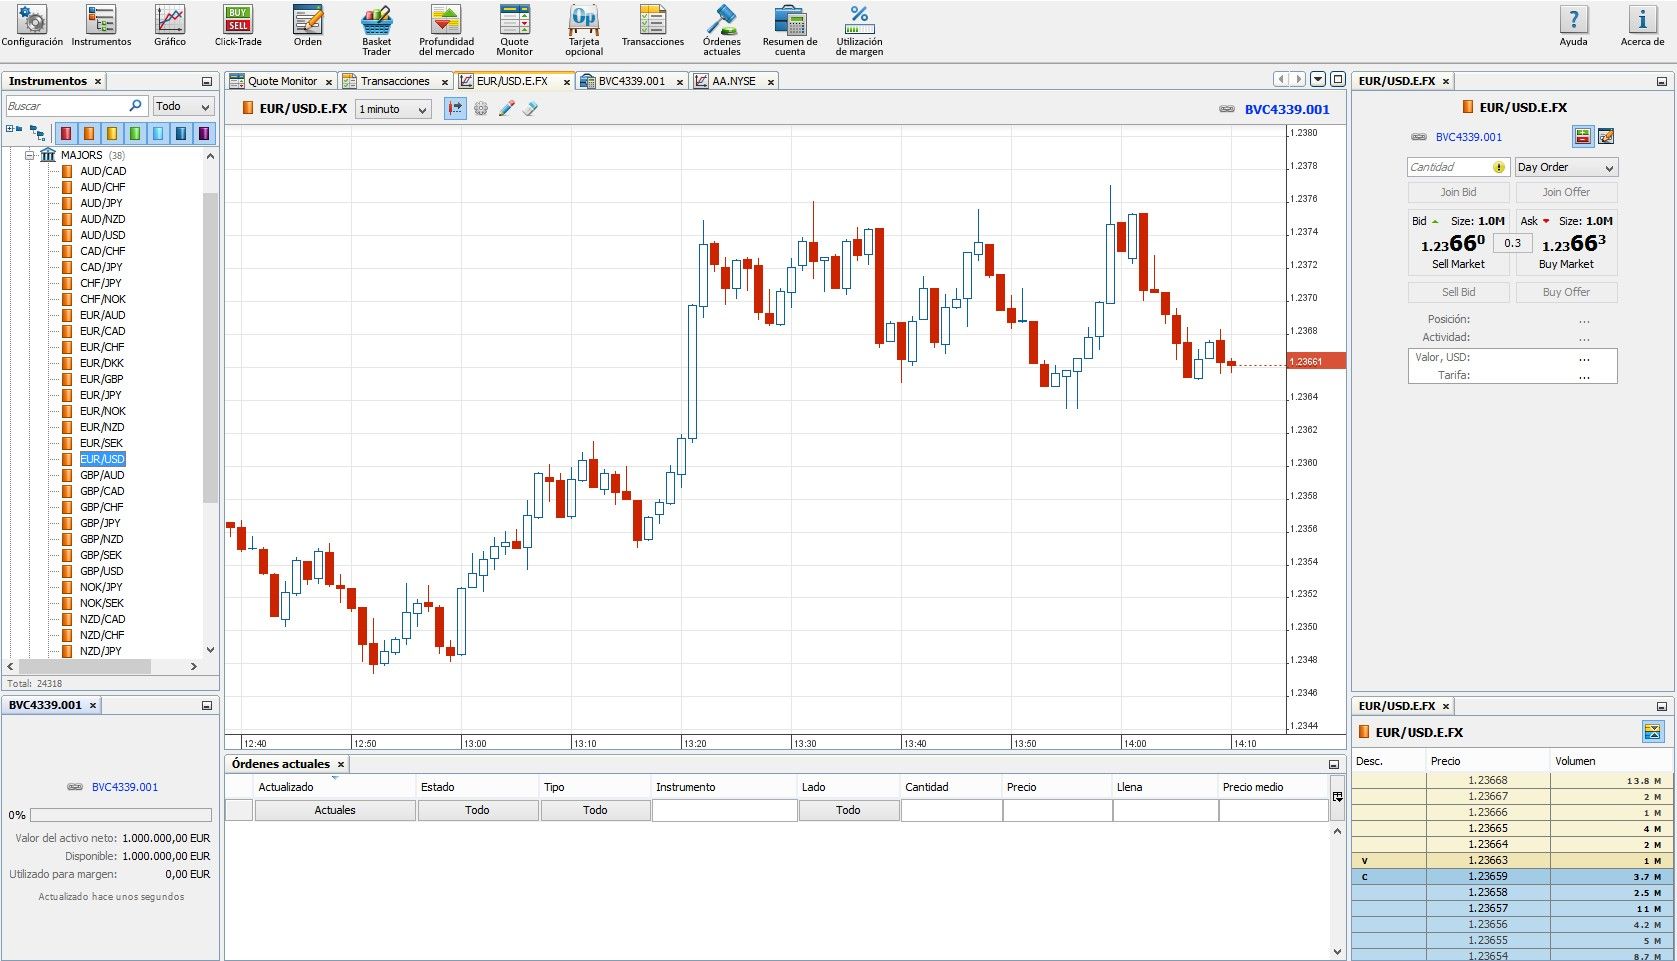Viewport: 1677px width, 961px height.
Task: Switch to the AA.NYSE tab
Action: coord(735,81)
